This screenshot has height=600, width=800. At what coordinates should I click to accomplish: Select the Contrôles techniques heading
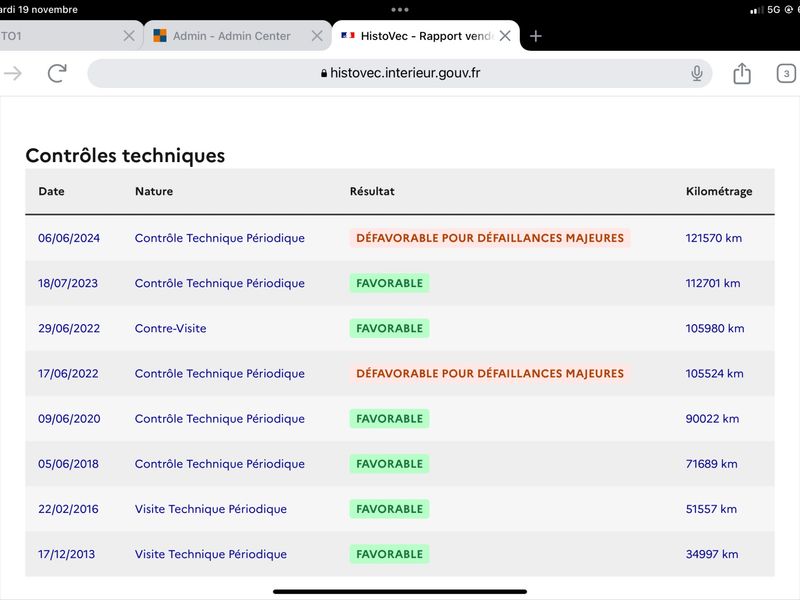pyautogui.click(x=125, y=156)
